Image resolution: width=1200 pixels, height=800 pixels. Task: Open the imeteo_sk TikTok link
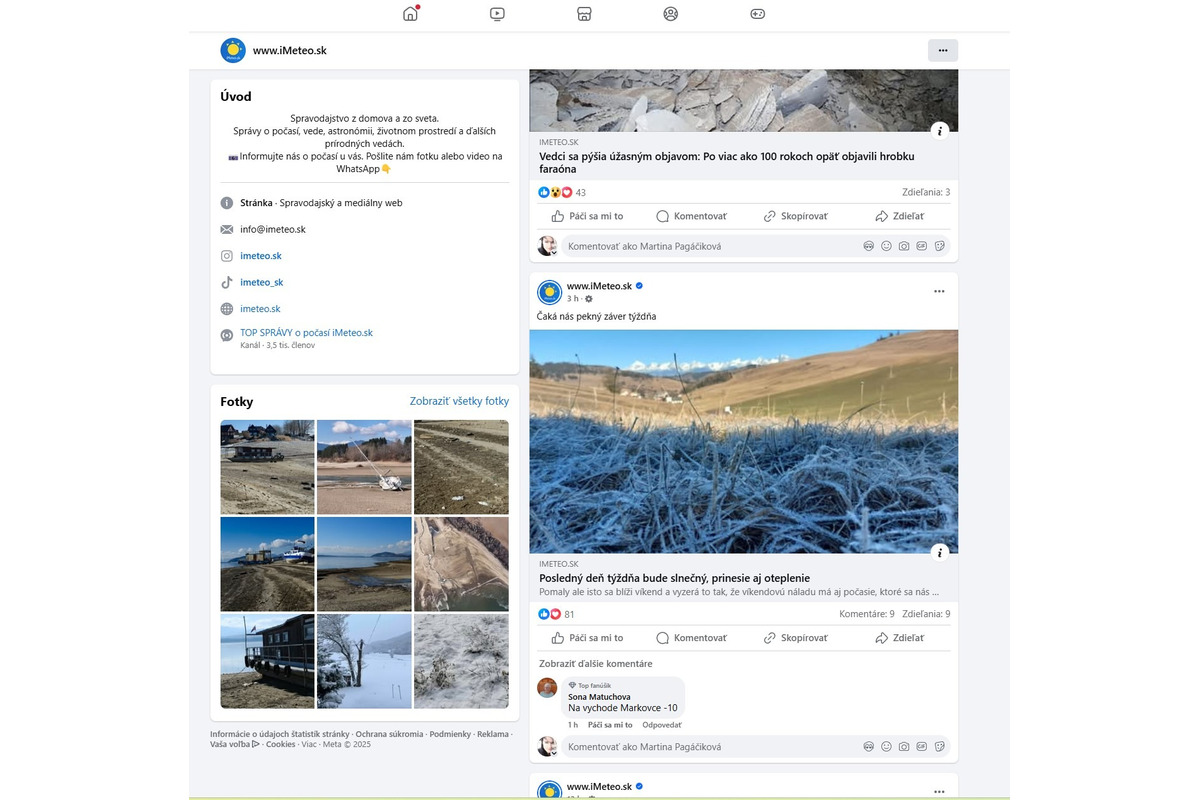tap(262, 282)
